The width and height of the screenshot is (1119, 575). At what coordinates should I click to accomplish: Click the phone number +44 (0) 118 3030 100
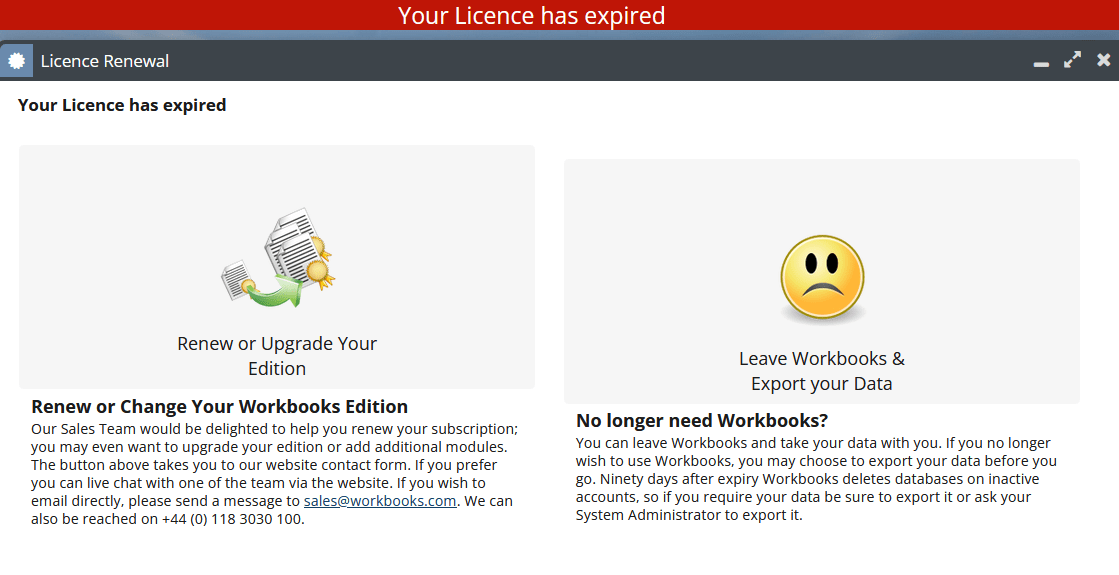pos(232,519)
